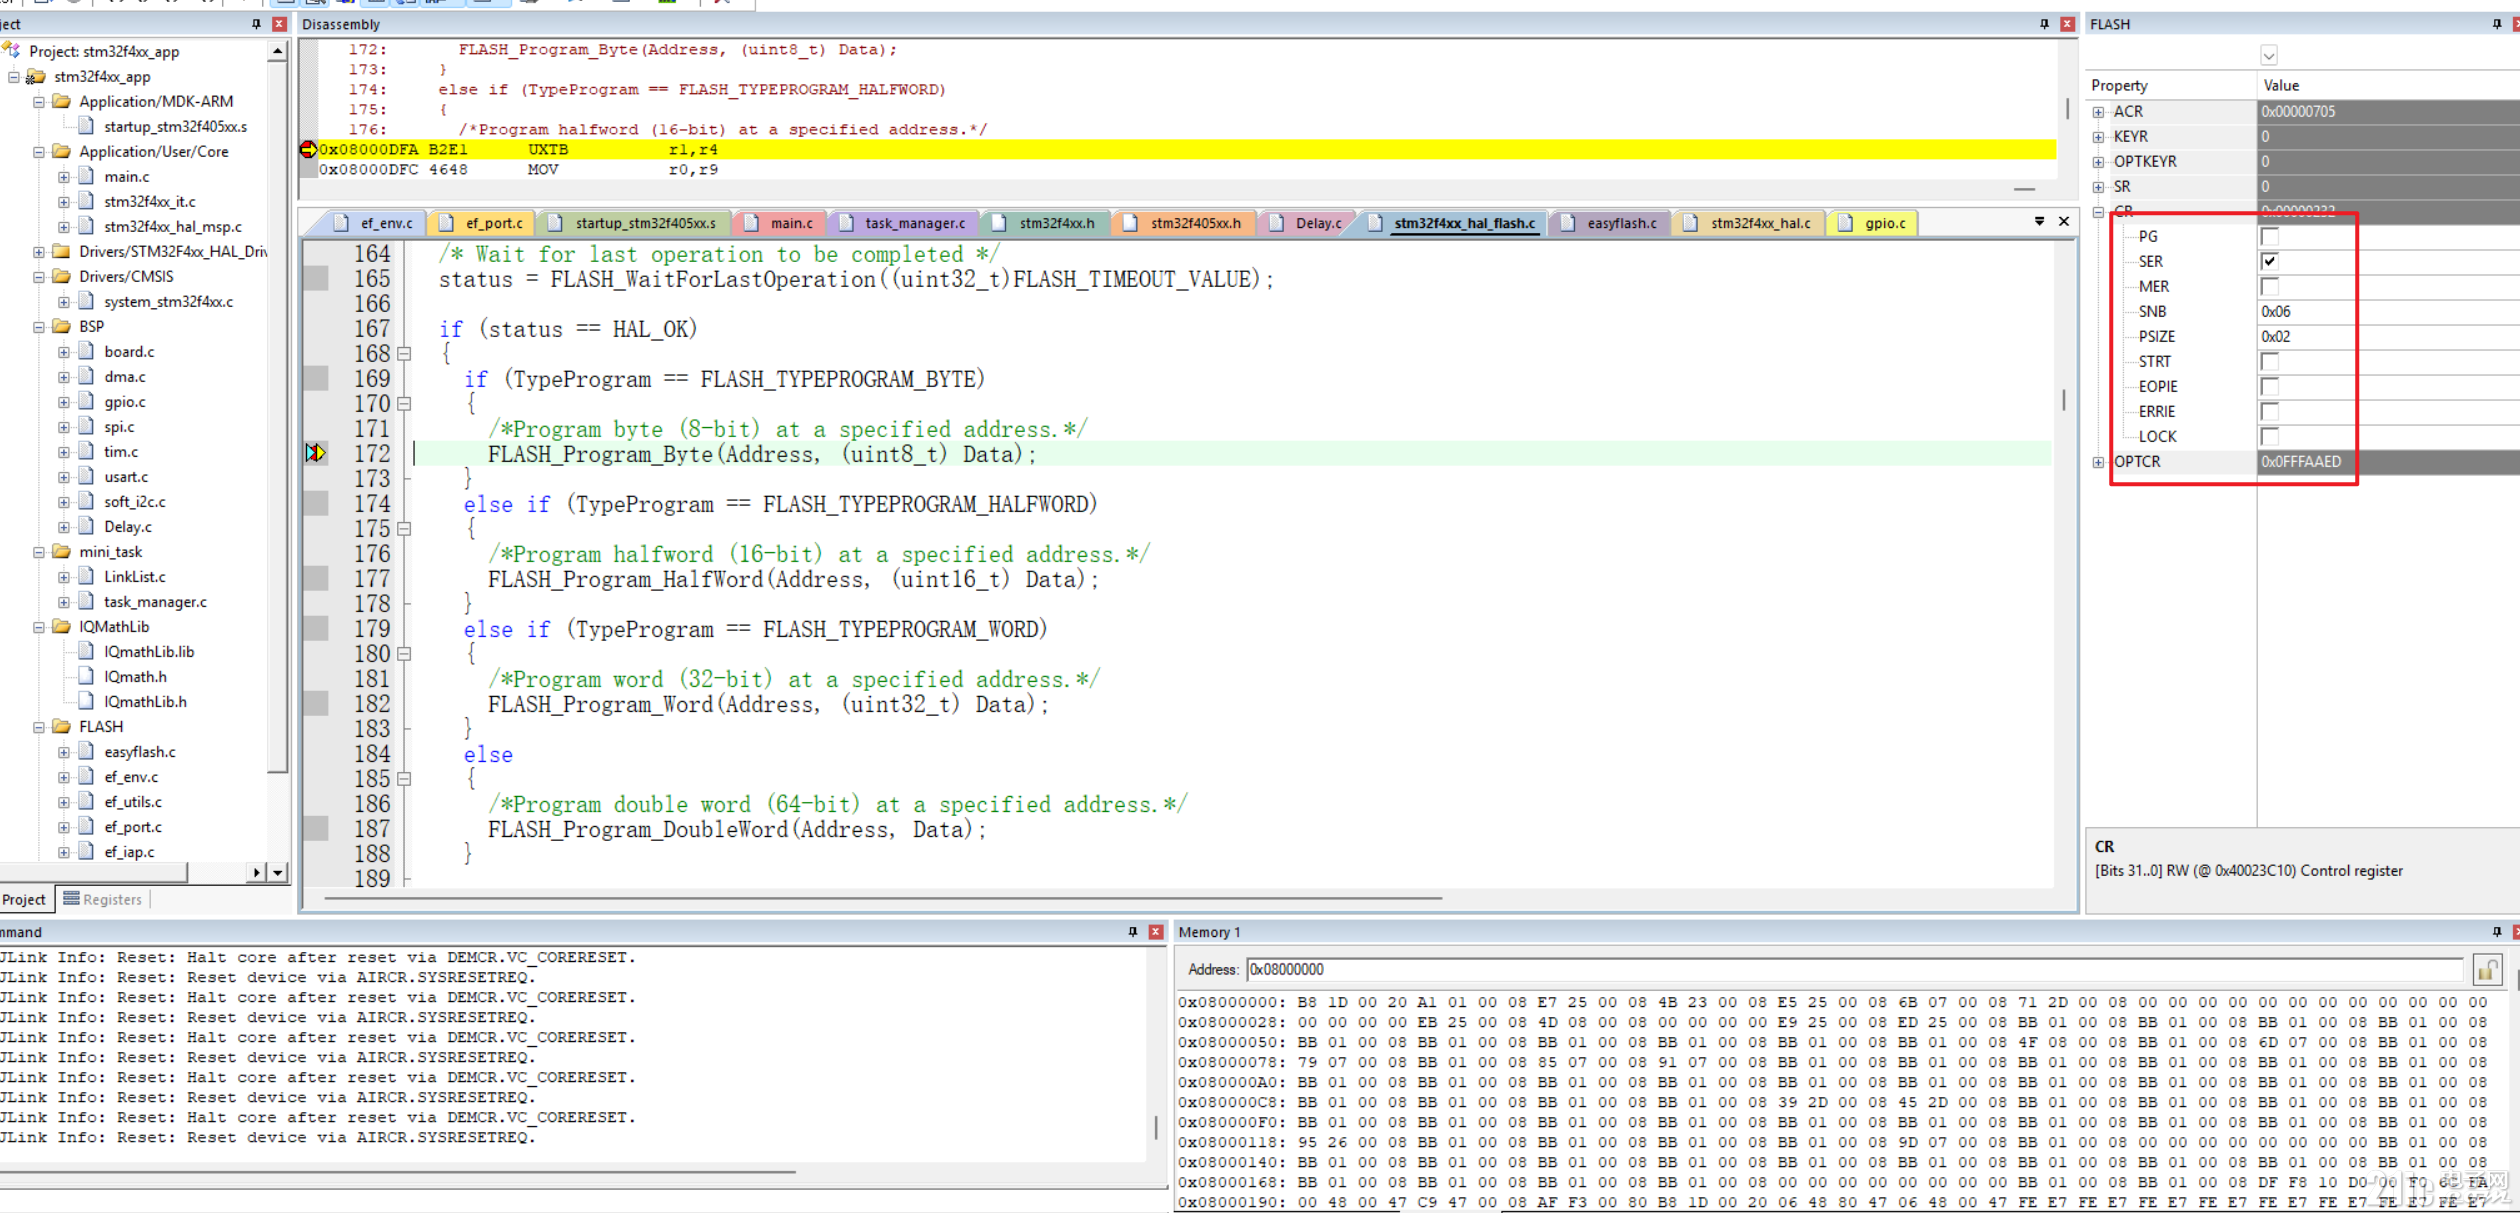Screen dimensions: 2520x1213
Task: Toggle the Memory 1 address lock icon
Action: tap(2487, 969)
